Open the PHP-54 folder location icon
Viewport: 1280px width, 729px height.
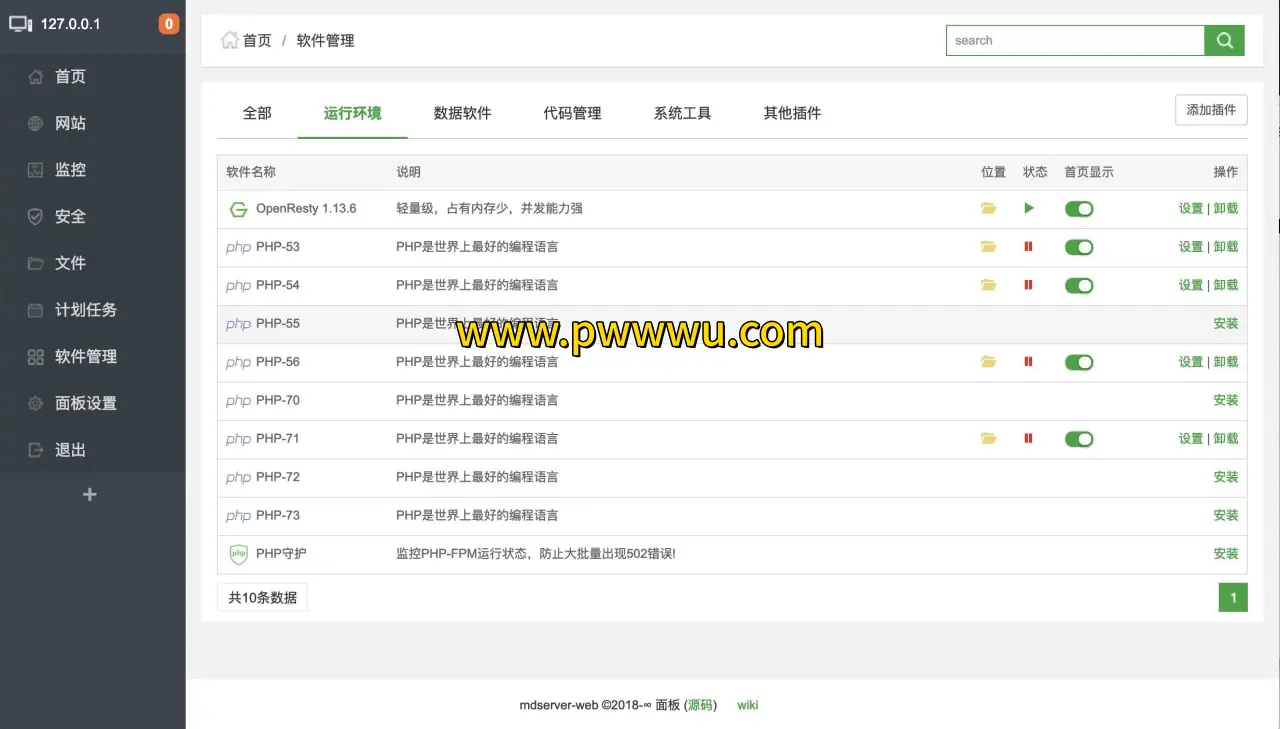[x=989, y=285]
